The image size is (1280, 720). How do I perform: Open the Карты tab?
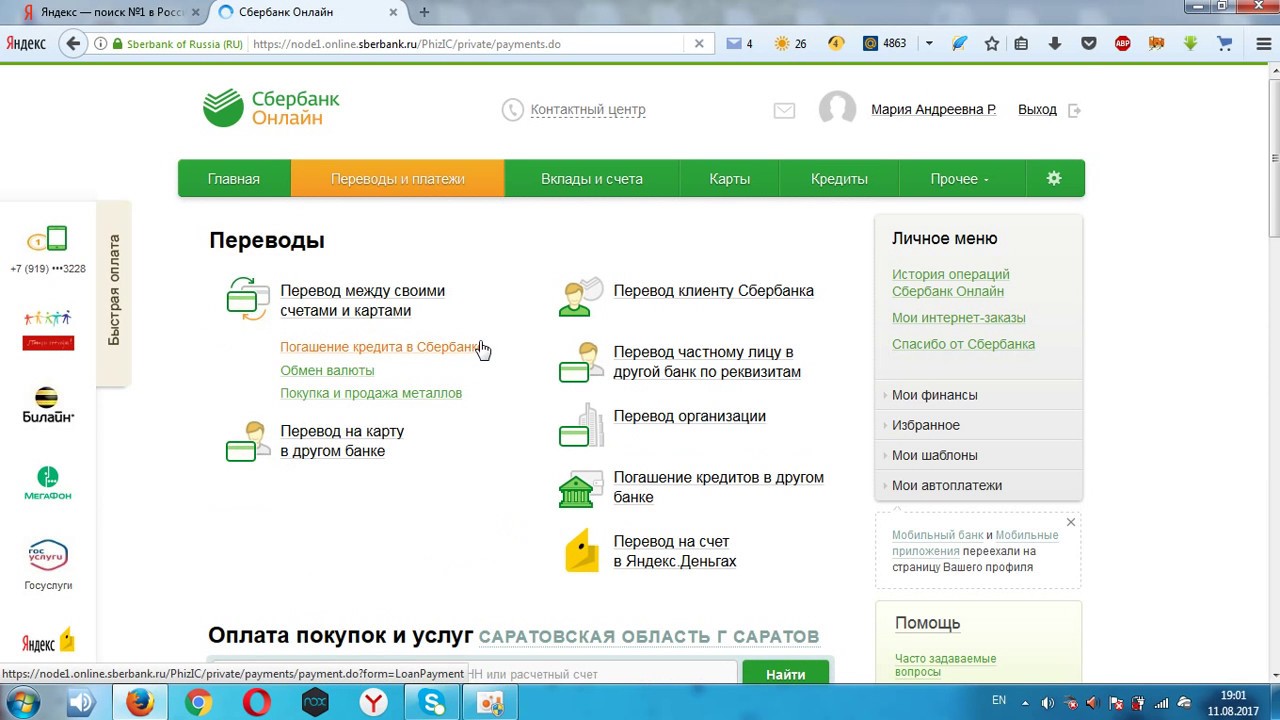(x=730, y=179)
